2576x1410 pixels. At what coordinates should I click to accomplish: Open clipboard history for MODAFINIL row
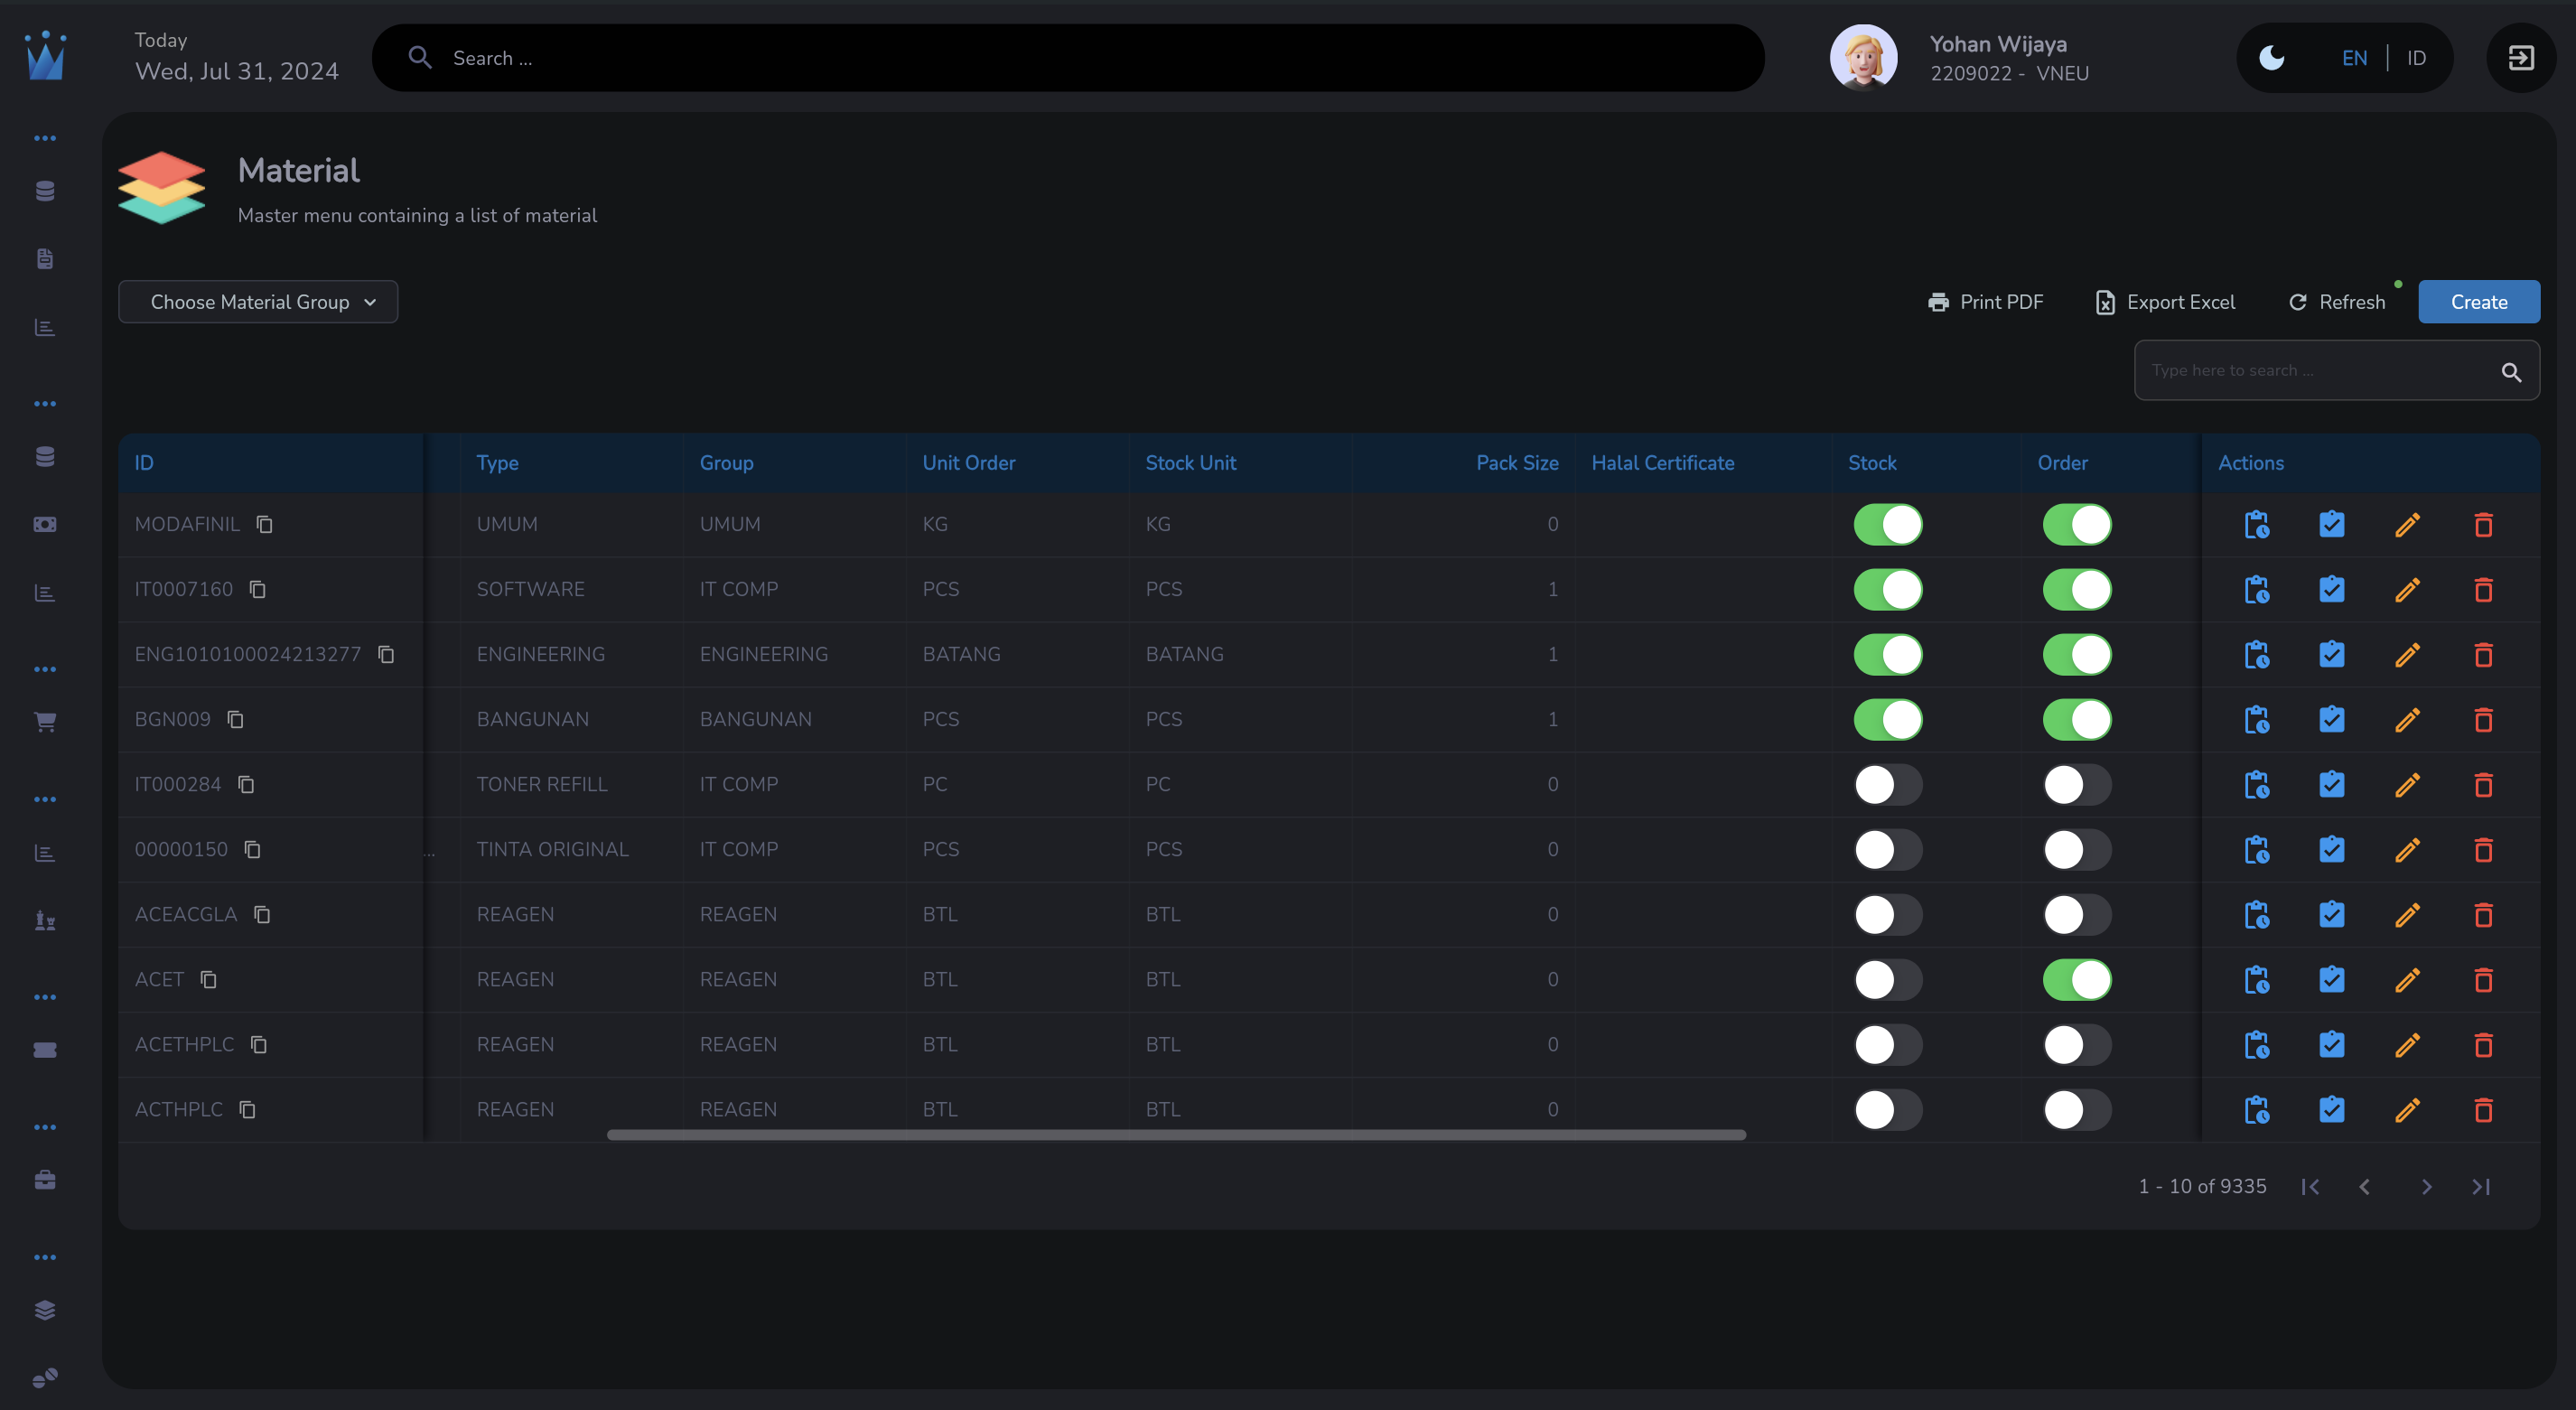pyautogui.click(x=2256, y=524)
